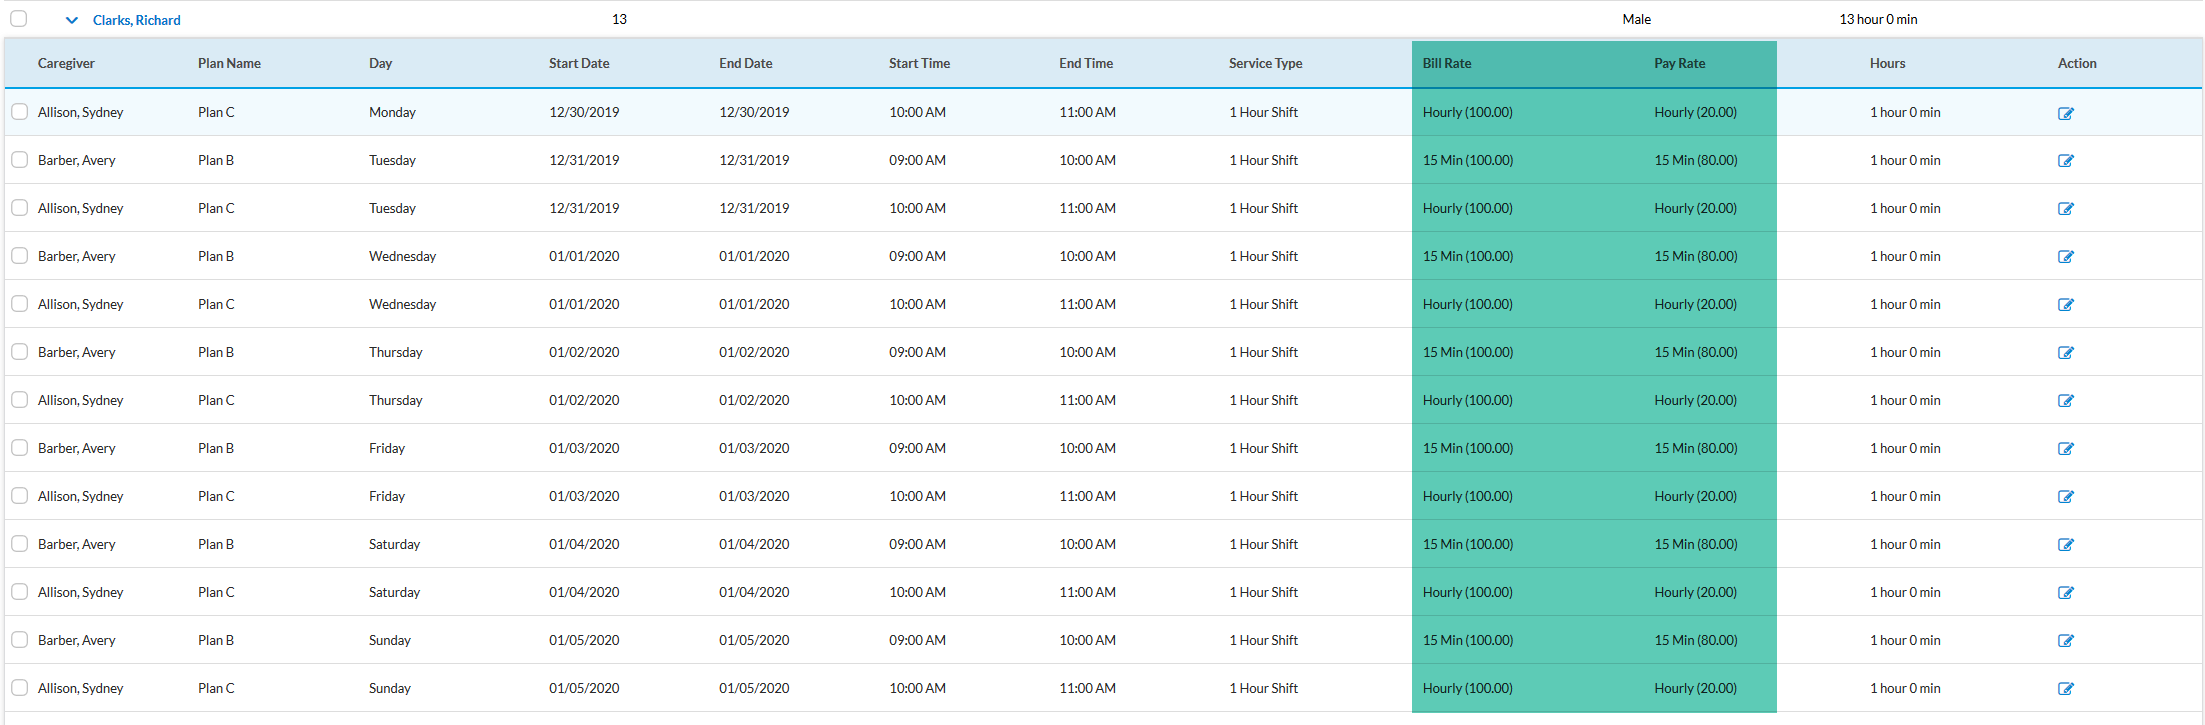2205x725 pixels.
Task: Click edit icon for Sunday Allison, Sydney shift
Action: coord(2065,689)
